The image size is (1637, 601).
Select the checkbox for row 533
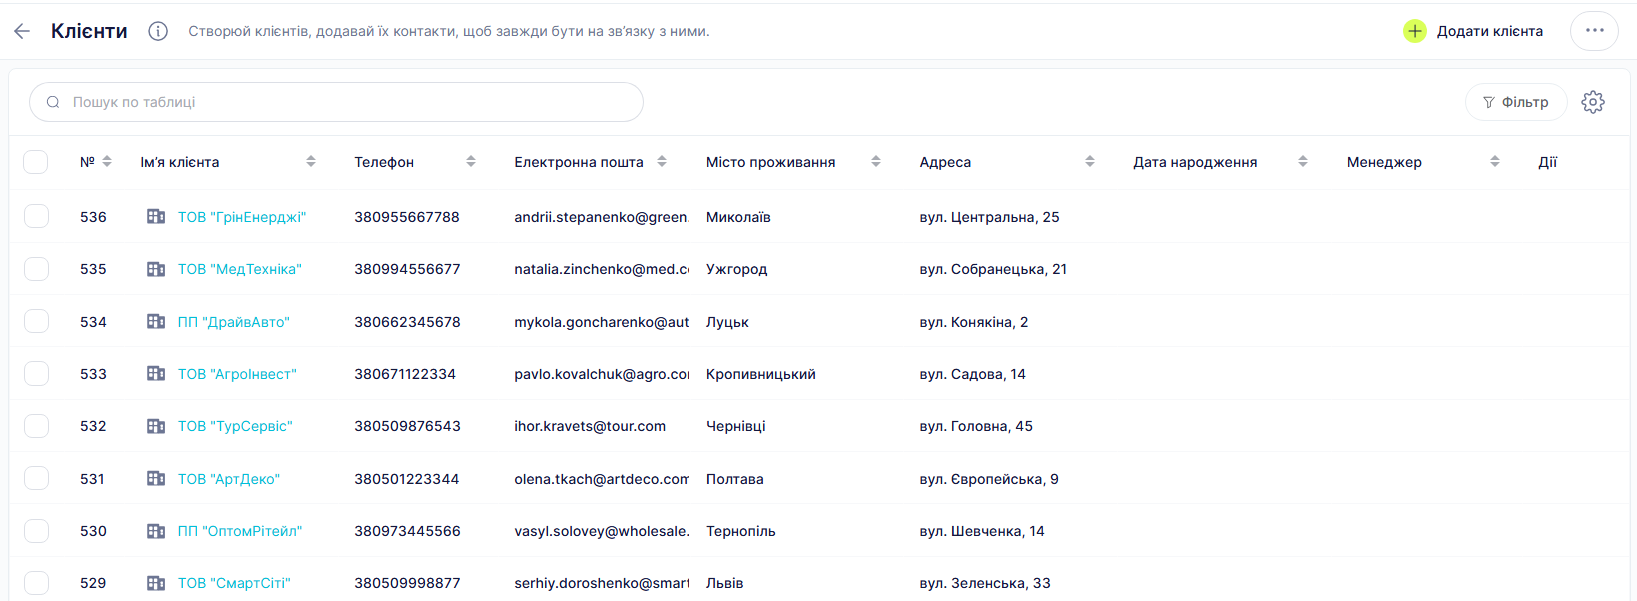coord(36,374)
